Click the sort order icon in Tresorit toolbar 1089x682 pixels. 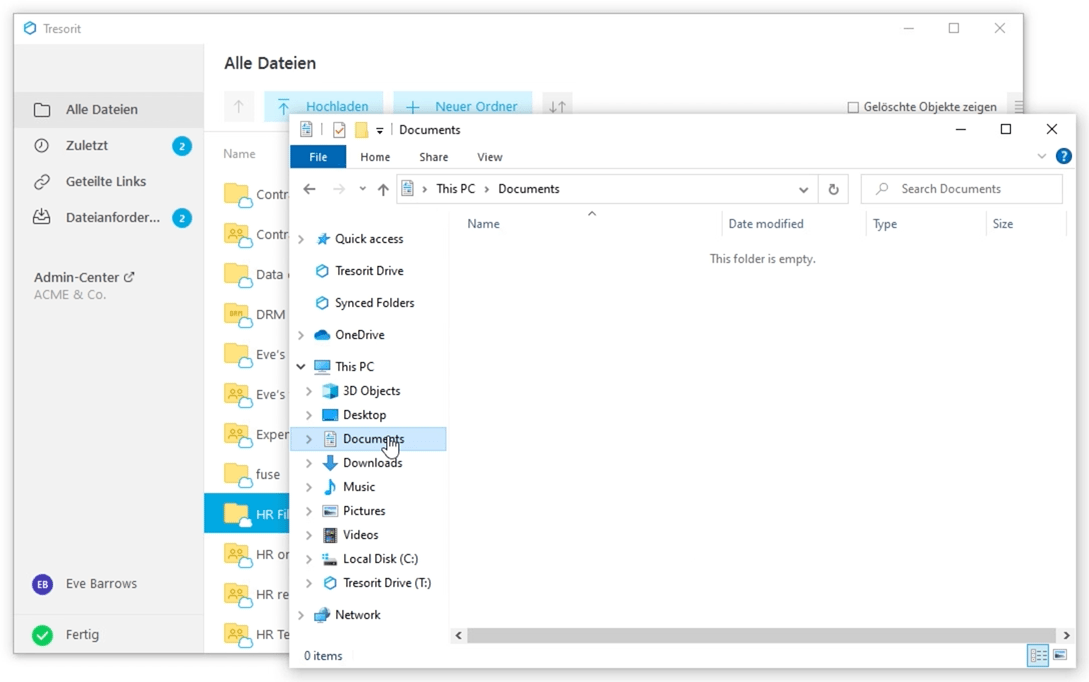tap(557, 106)
